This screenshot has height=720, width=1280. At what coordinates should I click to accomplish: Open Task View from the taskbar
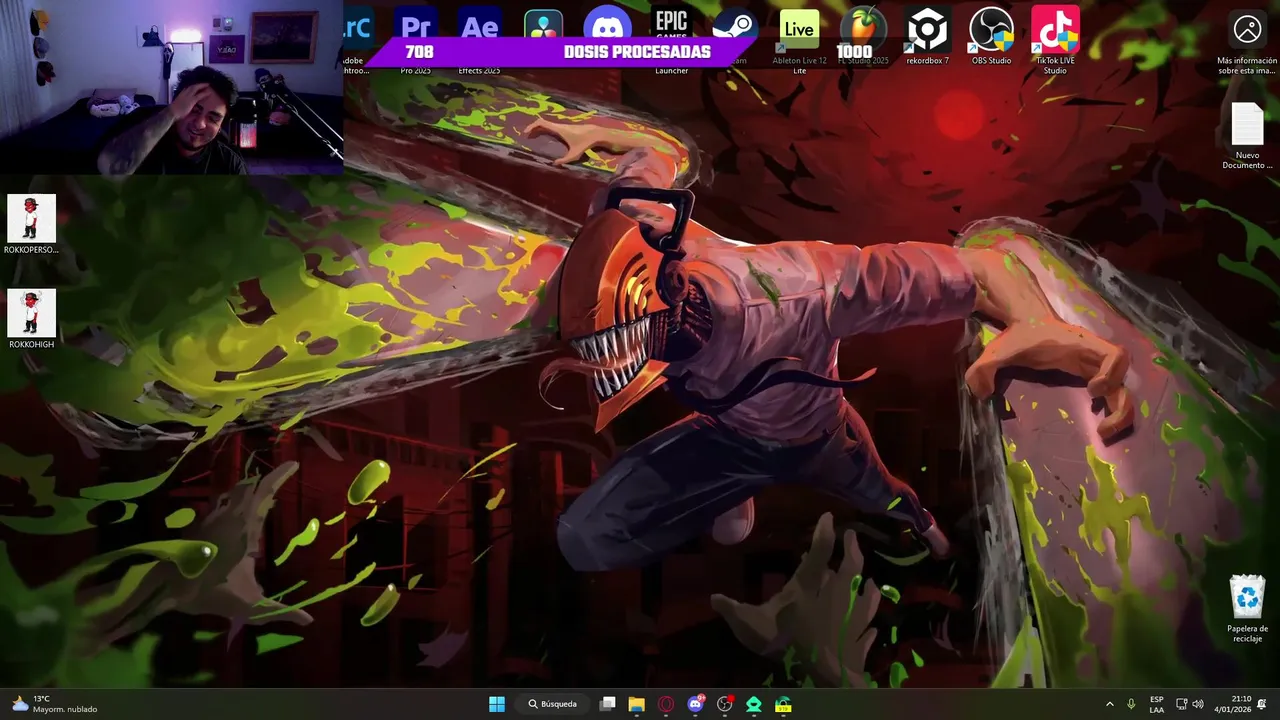pos(607,704)
